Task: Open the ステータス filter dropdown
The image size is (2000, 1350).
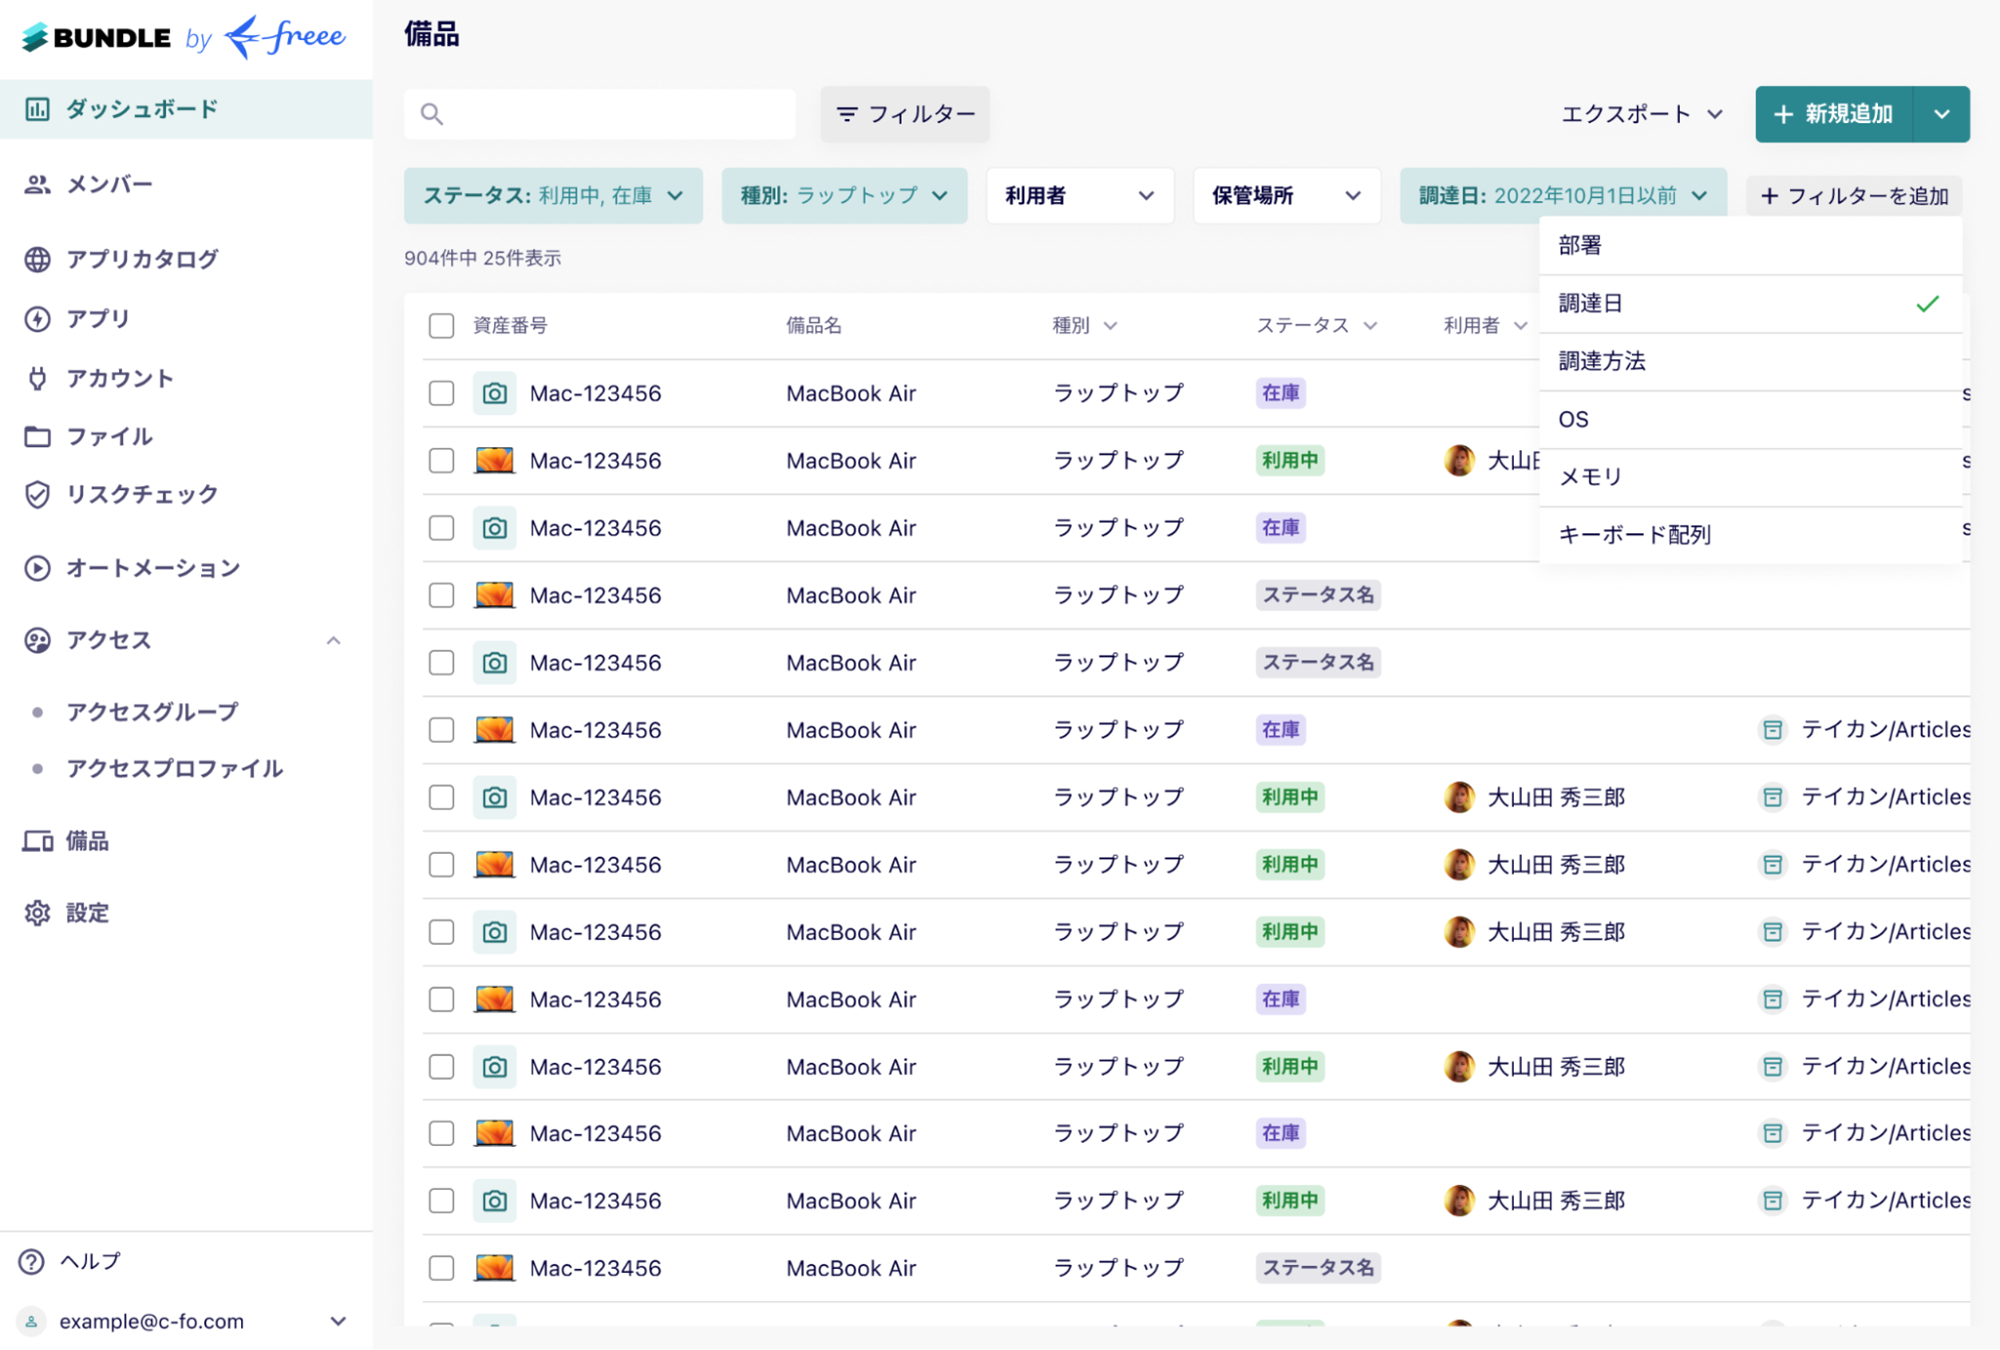Action: coord(553,195)
